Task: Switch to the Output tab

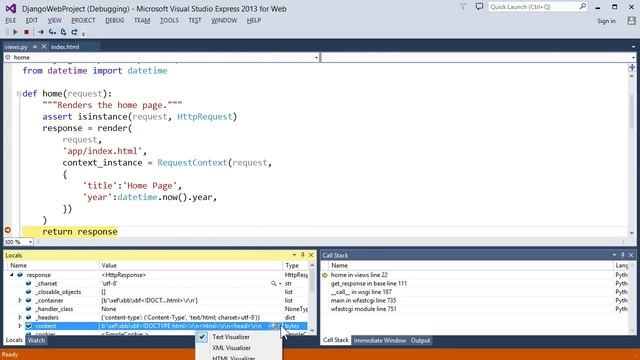Action: [420, 340]
